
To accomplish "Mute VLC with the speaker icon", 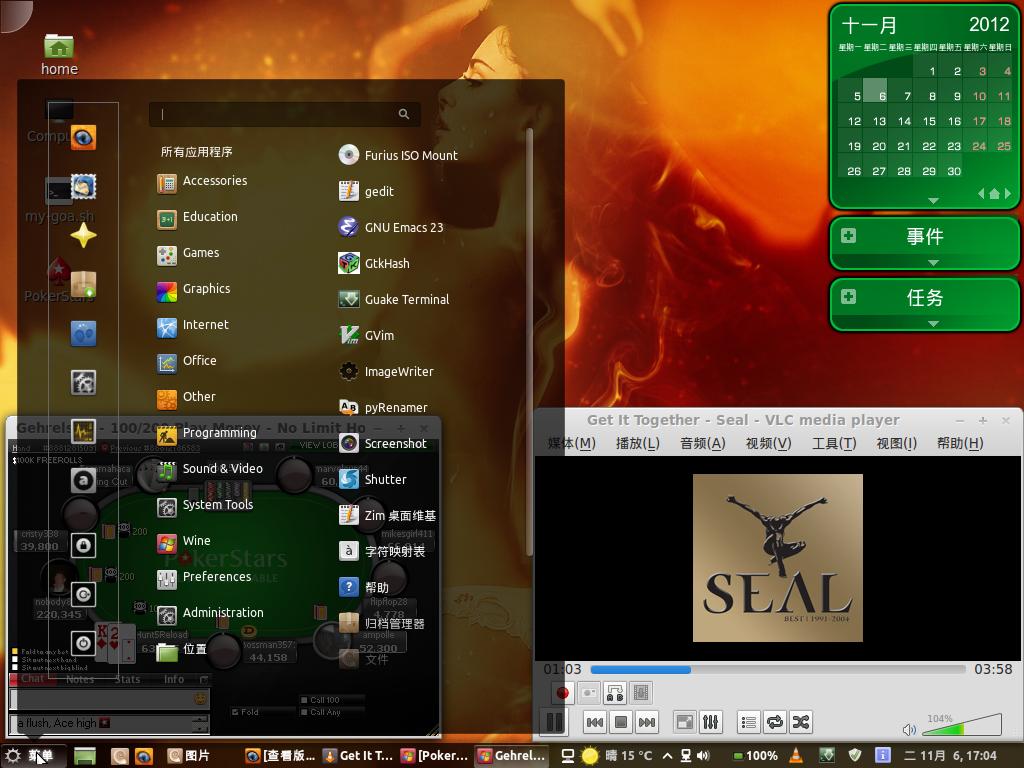I will [908, 729].
